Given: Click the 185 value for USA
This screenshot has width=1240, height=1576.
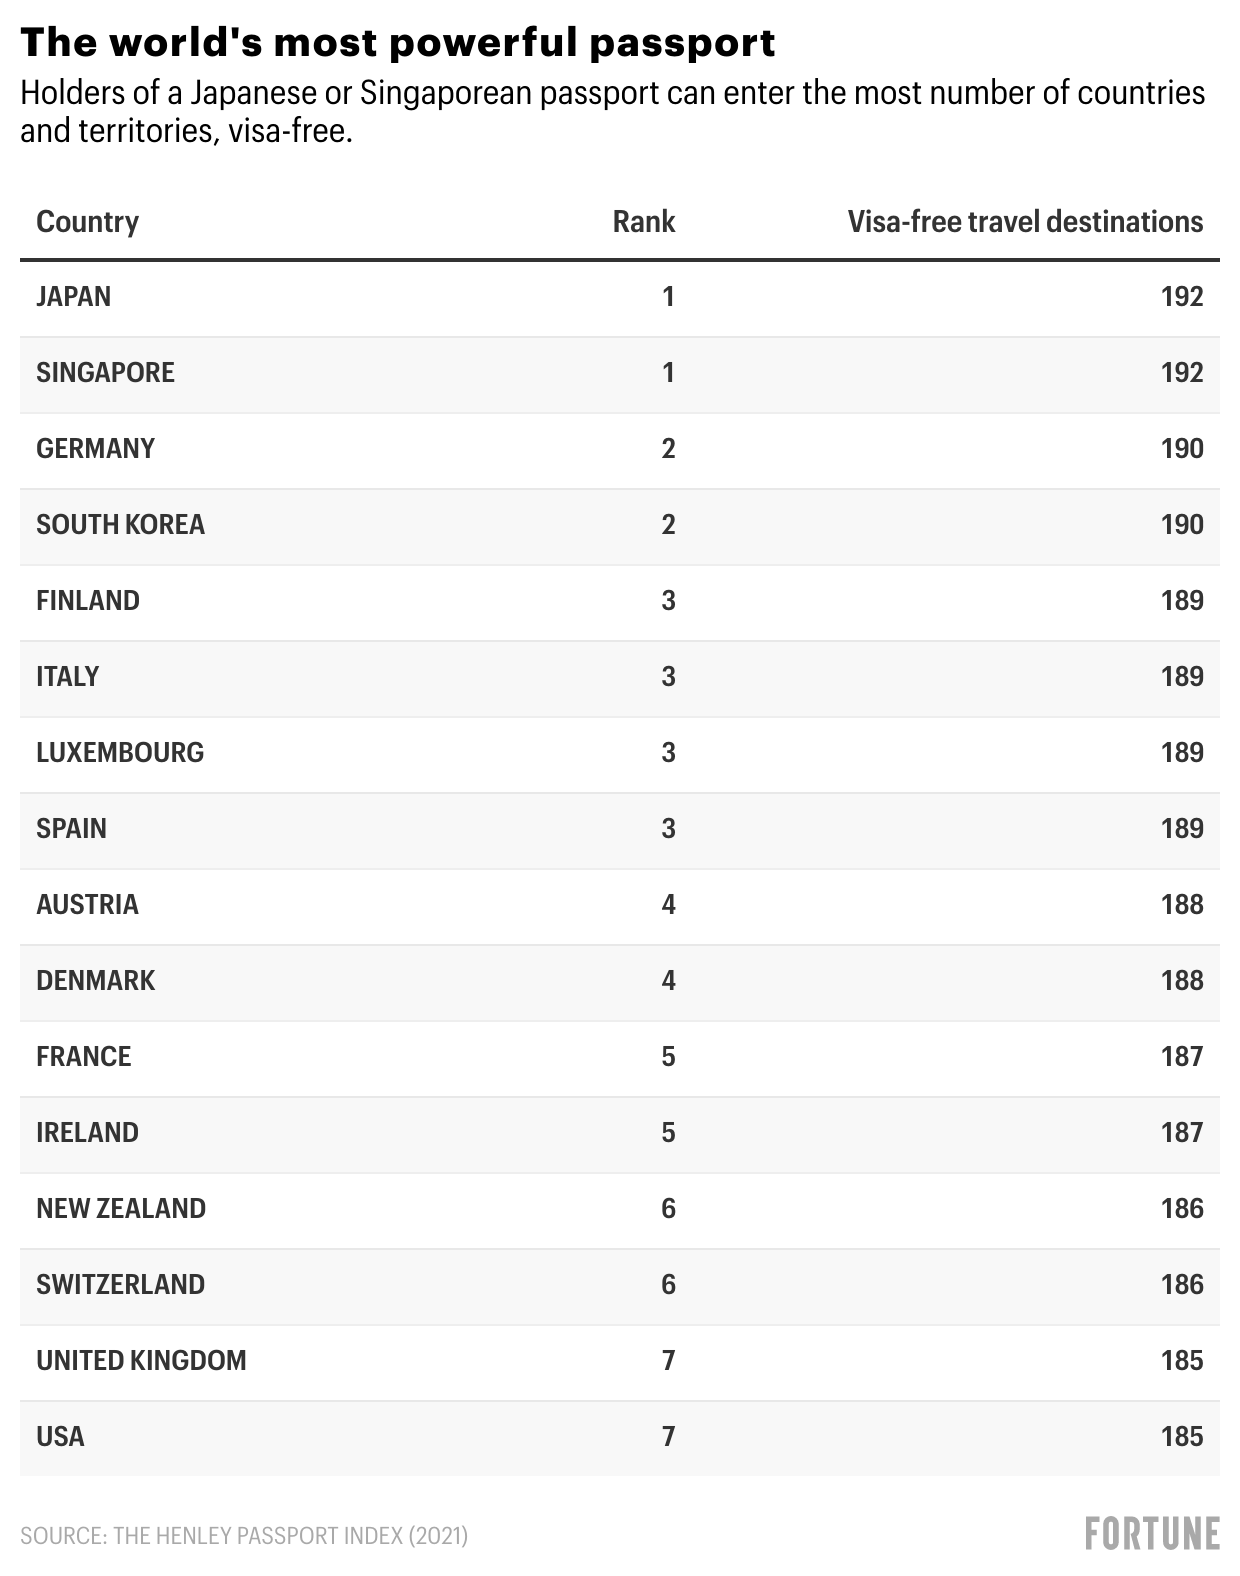Looking at the screenshot, I should tap(1182, 1437).
